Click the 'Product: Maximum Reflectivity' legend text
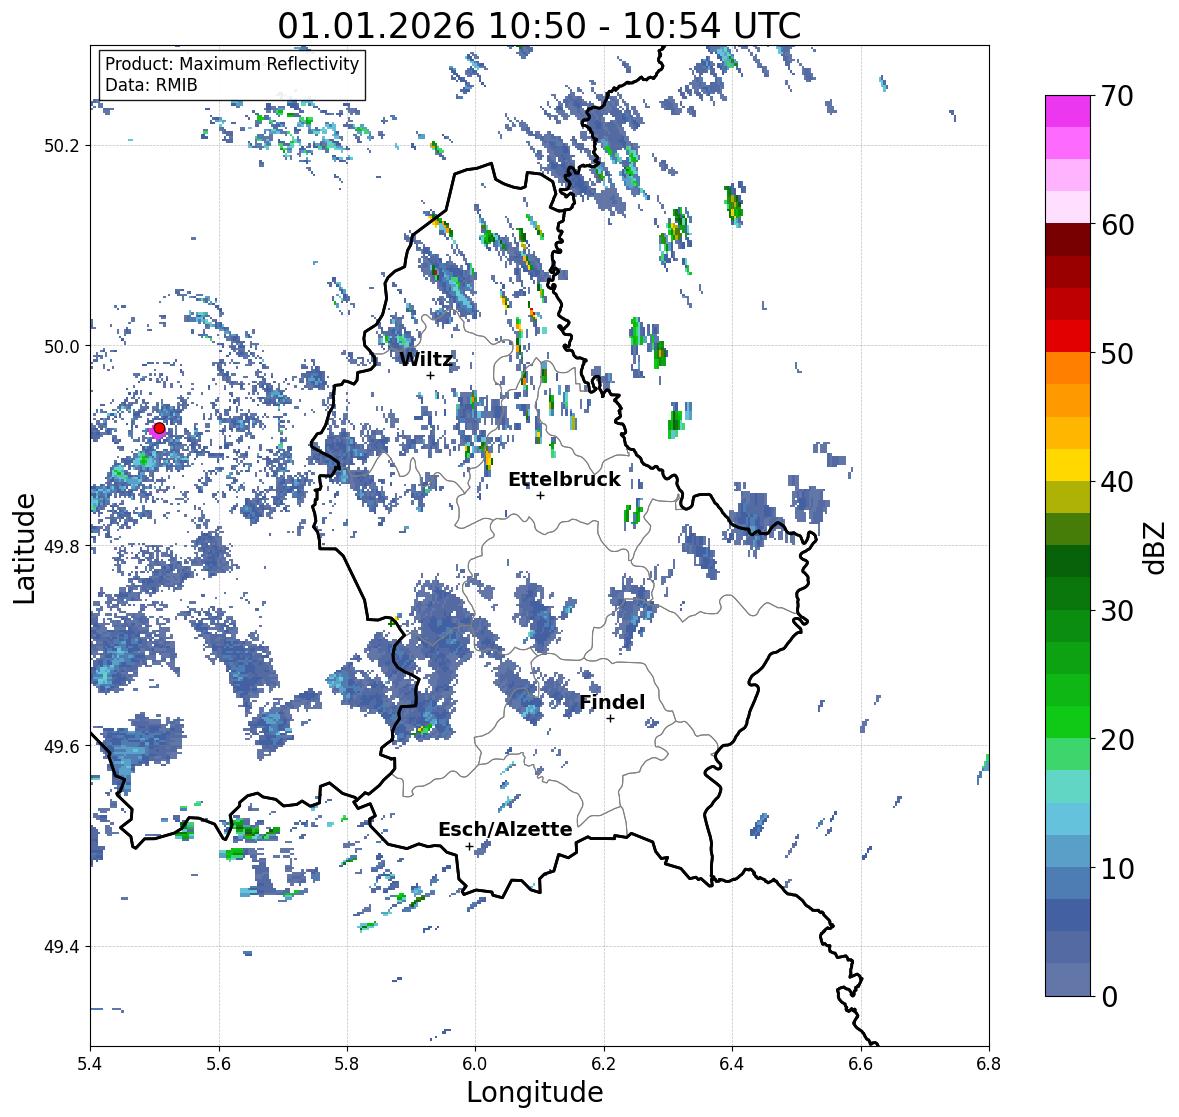The height and width of the screenshot is (1117, 1179). [x=232, y=64]
